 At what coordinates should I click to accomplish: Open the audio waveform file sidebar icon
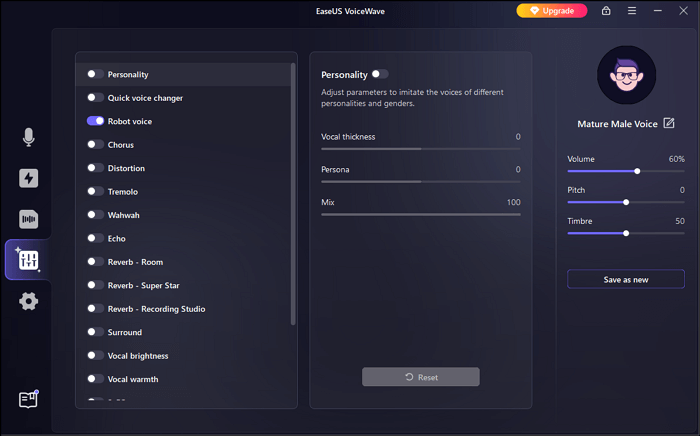coord(29,219)
